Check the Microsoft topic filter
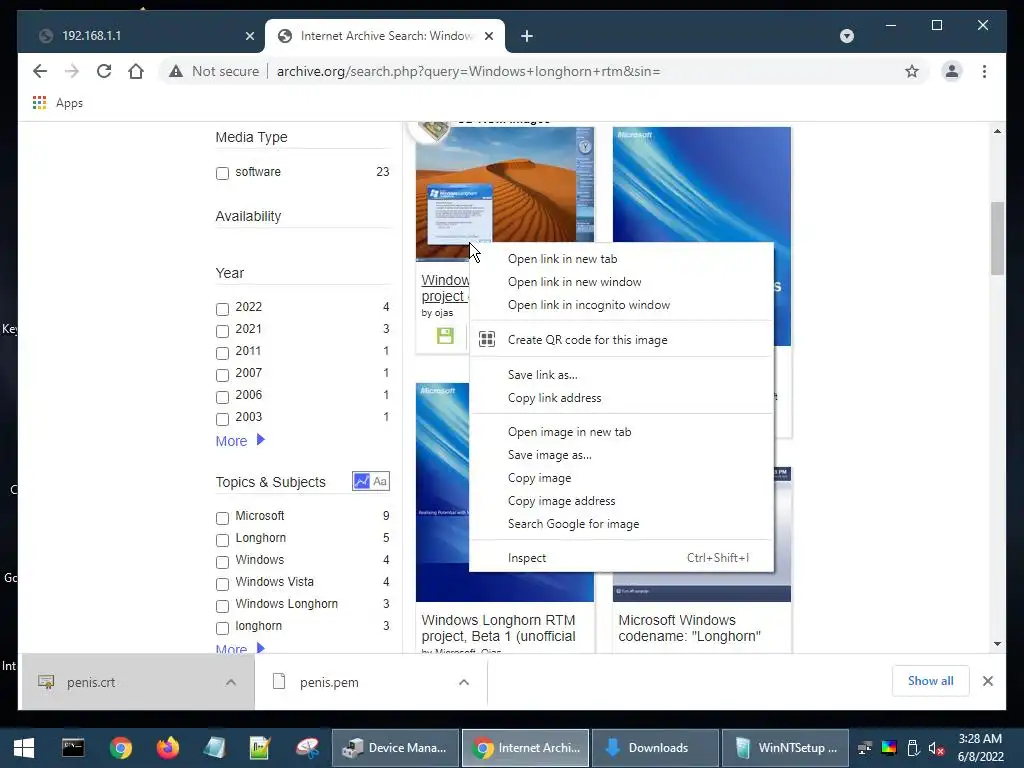The image size is (1024, 768). point(222,518)
